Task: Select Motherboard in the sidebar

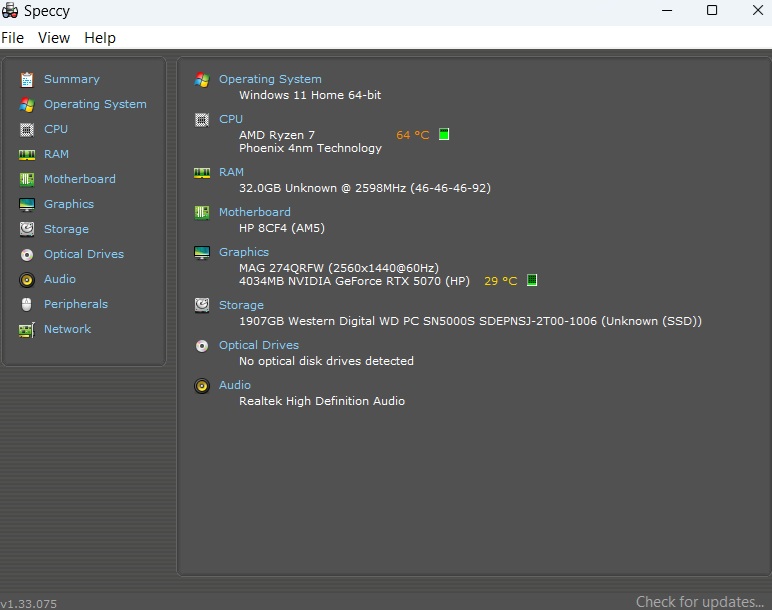Action: [x=80, y=179]
